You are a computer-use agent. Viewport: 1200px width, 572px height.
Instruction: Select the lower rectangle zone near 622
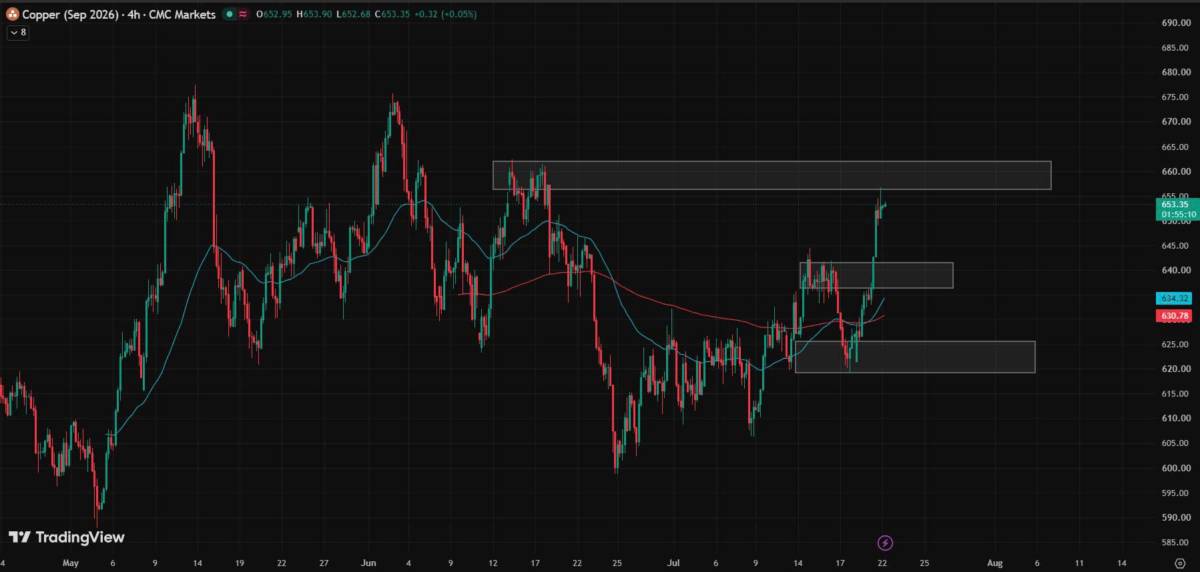coord(915,357)
